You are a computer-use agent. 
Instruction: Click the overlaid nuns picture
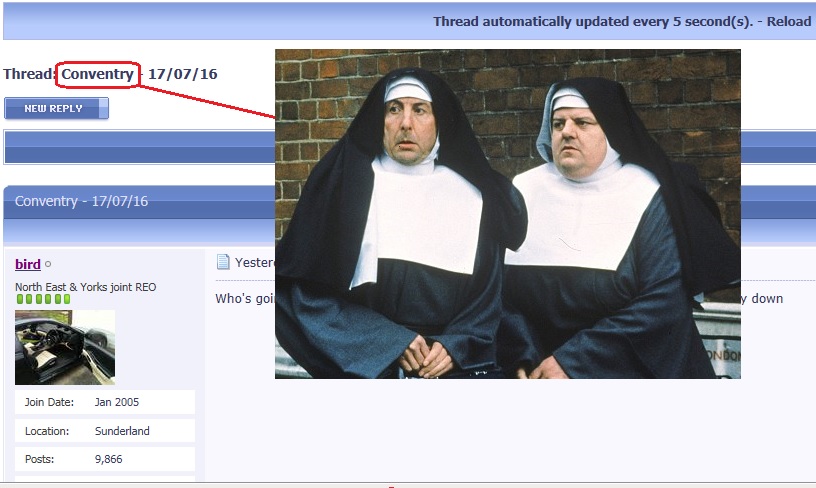[507, 214]
